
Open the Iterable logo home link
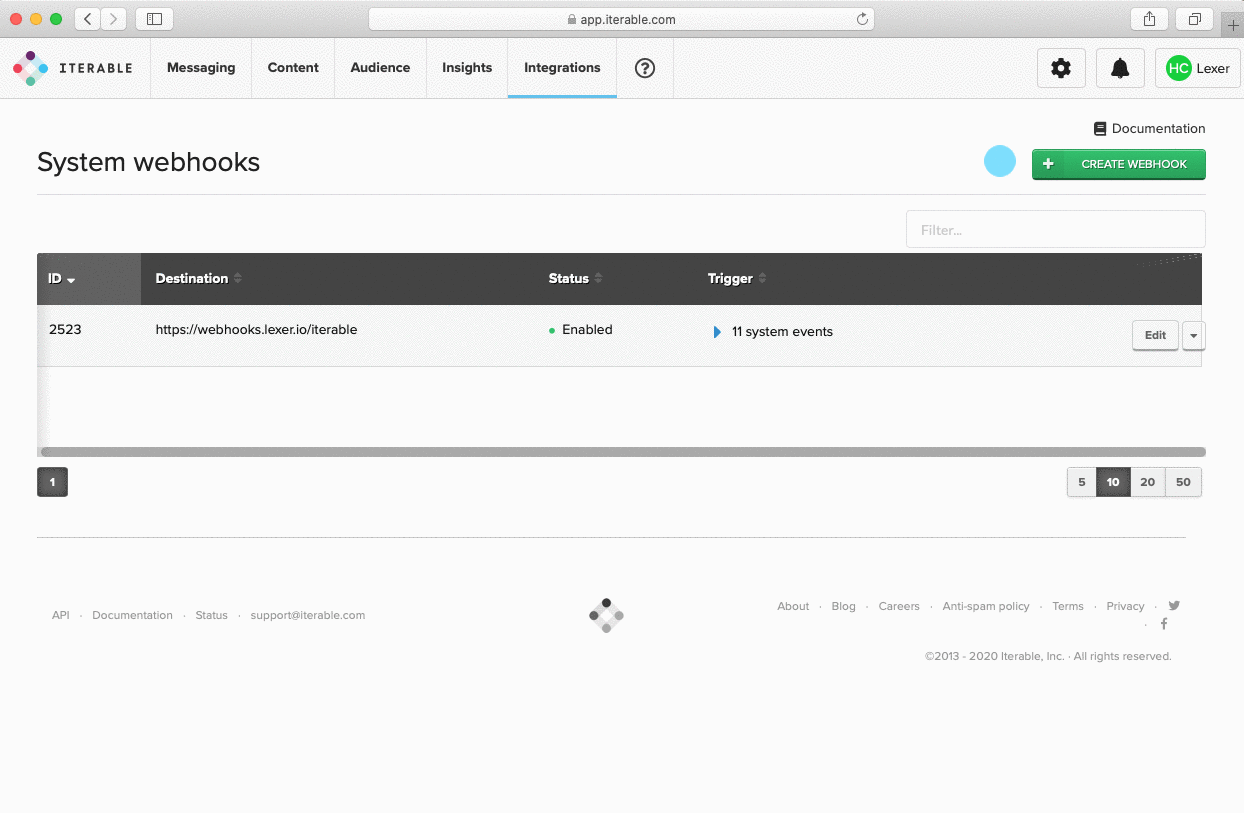[x=72, y=68]
